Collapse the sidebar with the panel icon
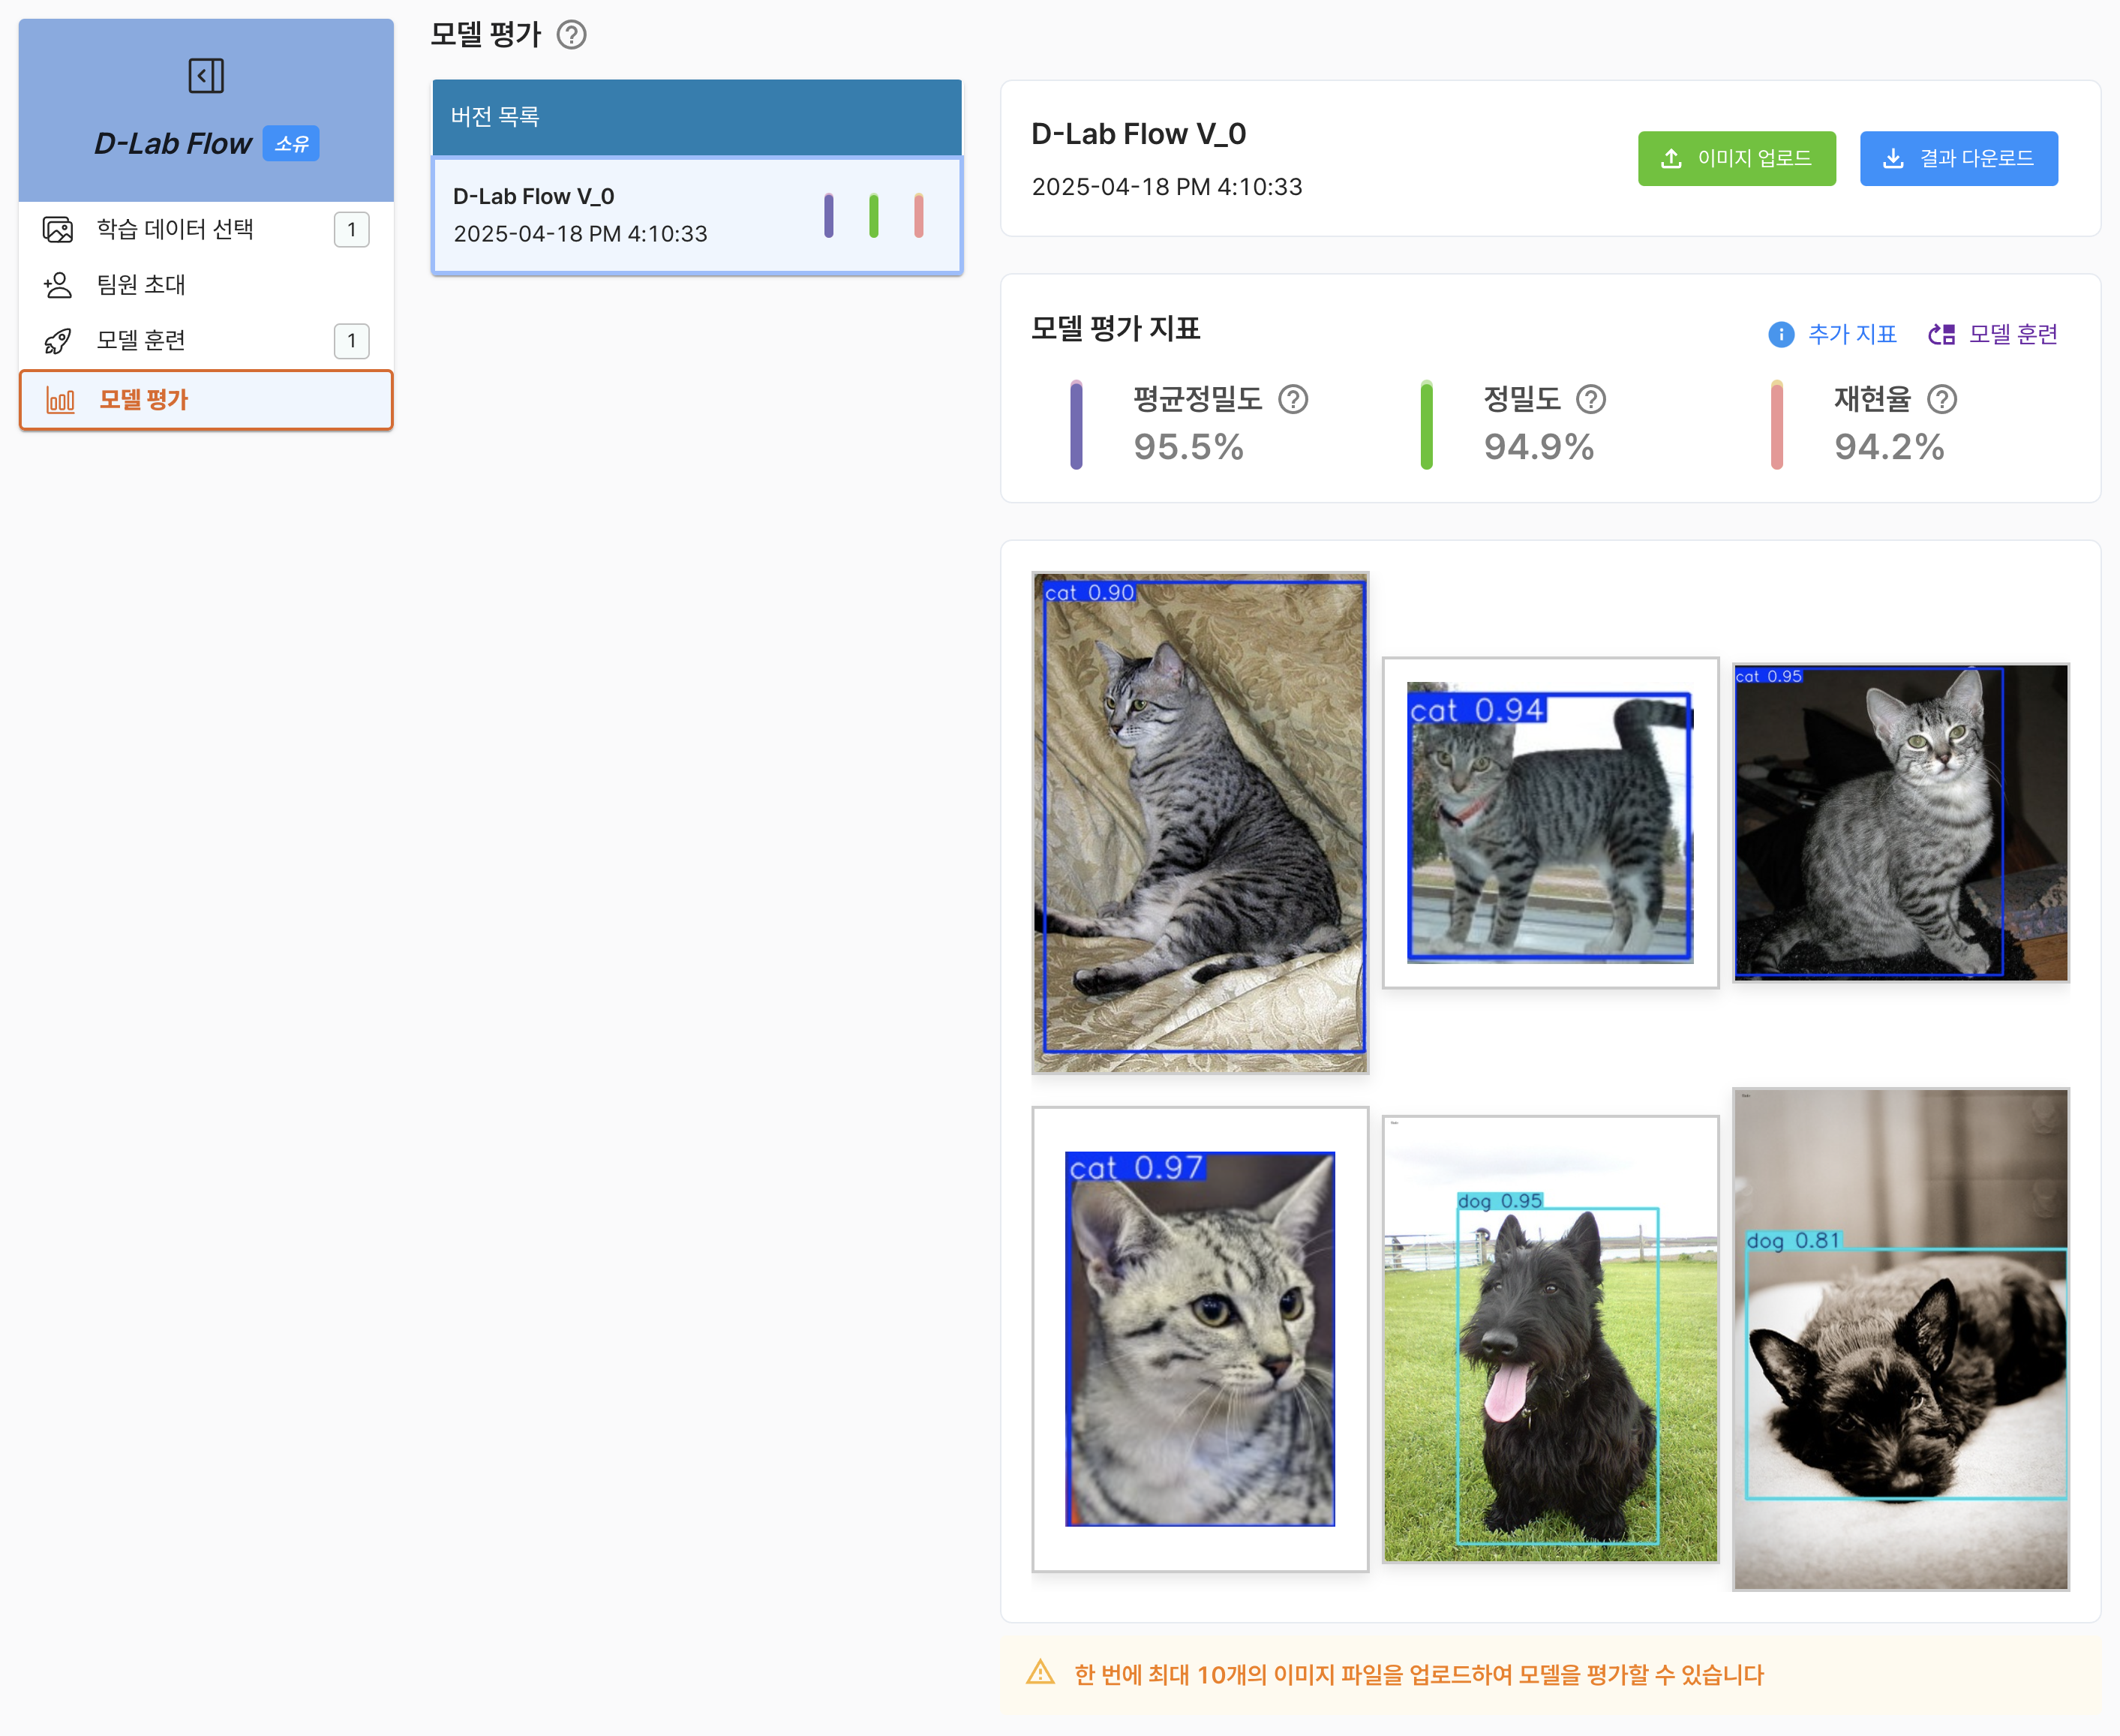2120x1736 pixels. [x=206, y=76]
